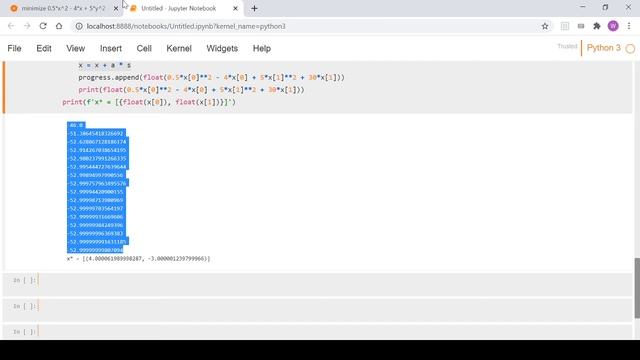
Task: Open a new browser tab
Action: [x=254, y=8]
